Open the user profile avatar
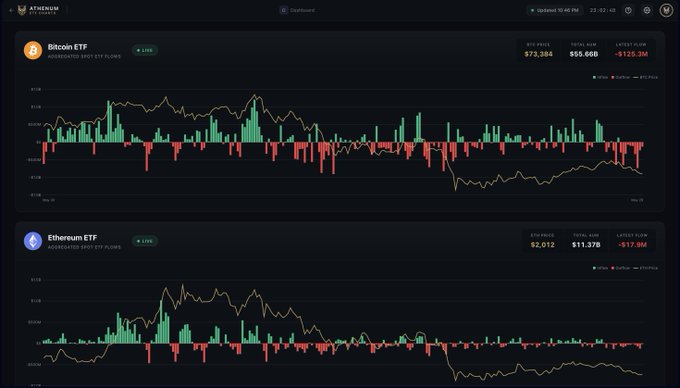 666,10
